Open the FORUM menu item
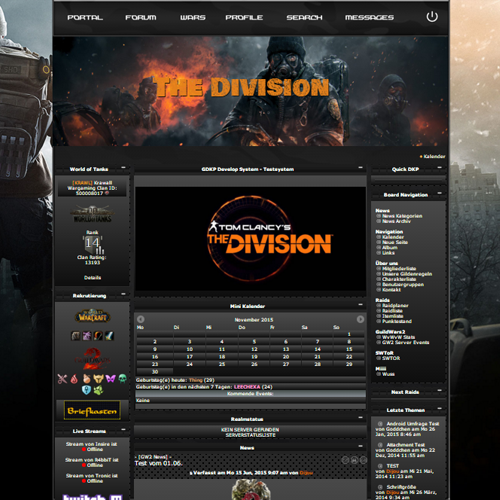500x500 pixels. coord(141,17)
